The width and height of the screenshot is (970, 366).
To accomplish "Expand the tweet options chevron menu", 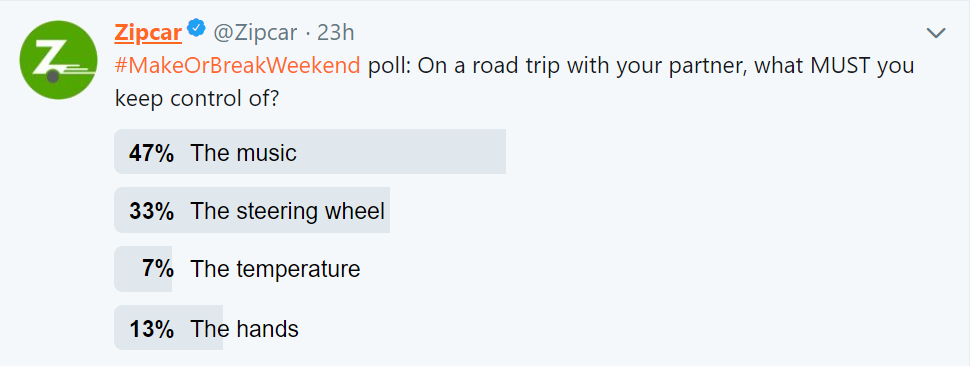I will click(x=936, y=33).
